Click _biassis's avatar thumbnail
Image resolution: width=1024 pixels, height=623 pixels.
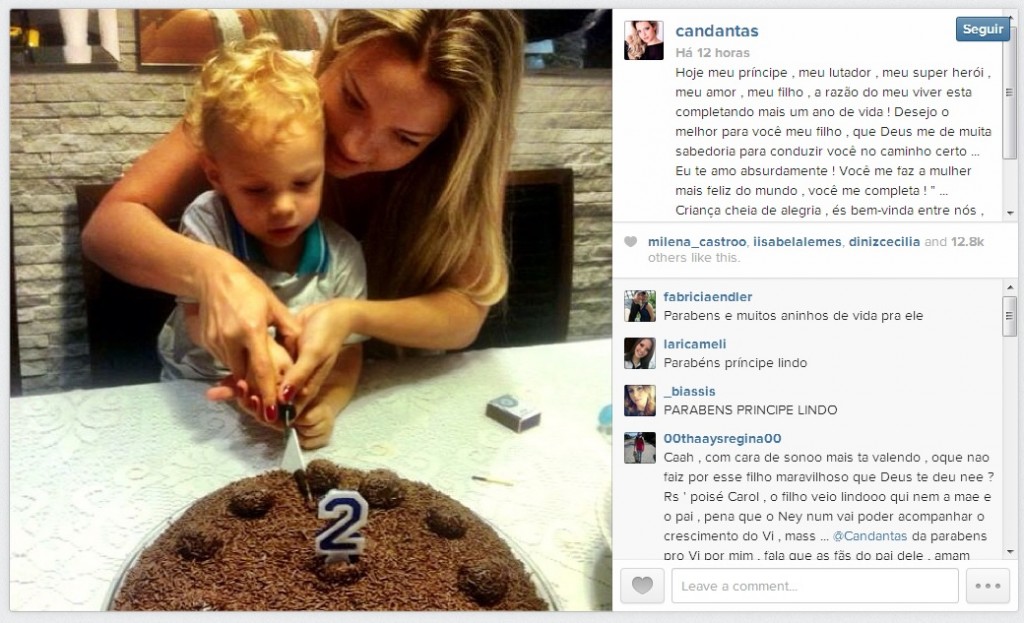pos(639,400)
